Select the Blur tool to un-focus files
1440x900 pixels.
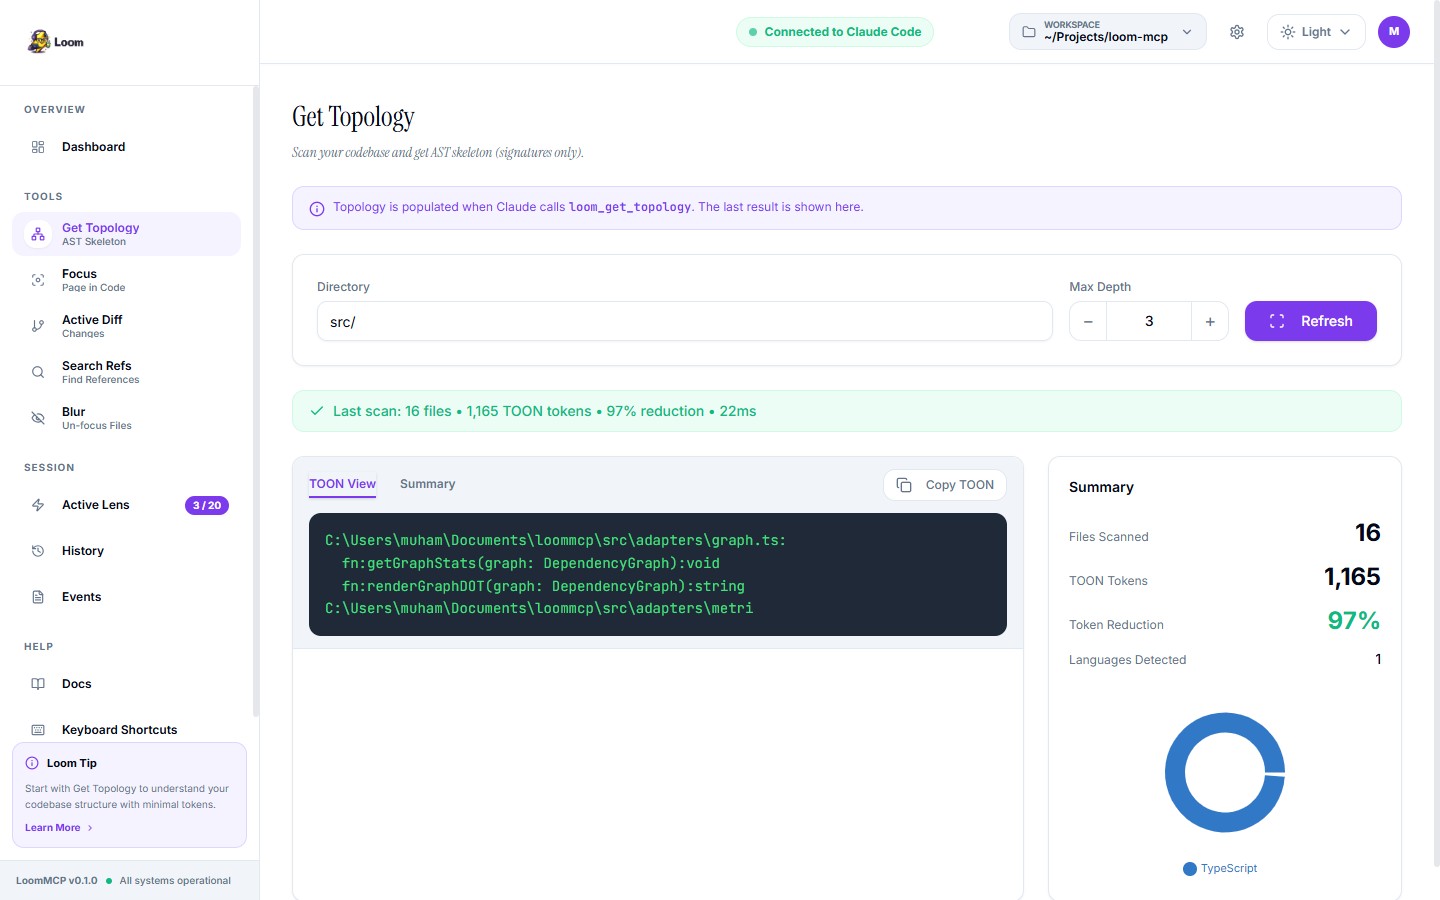pyautogui.click(x=96, y=417)
